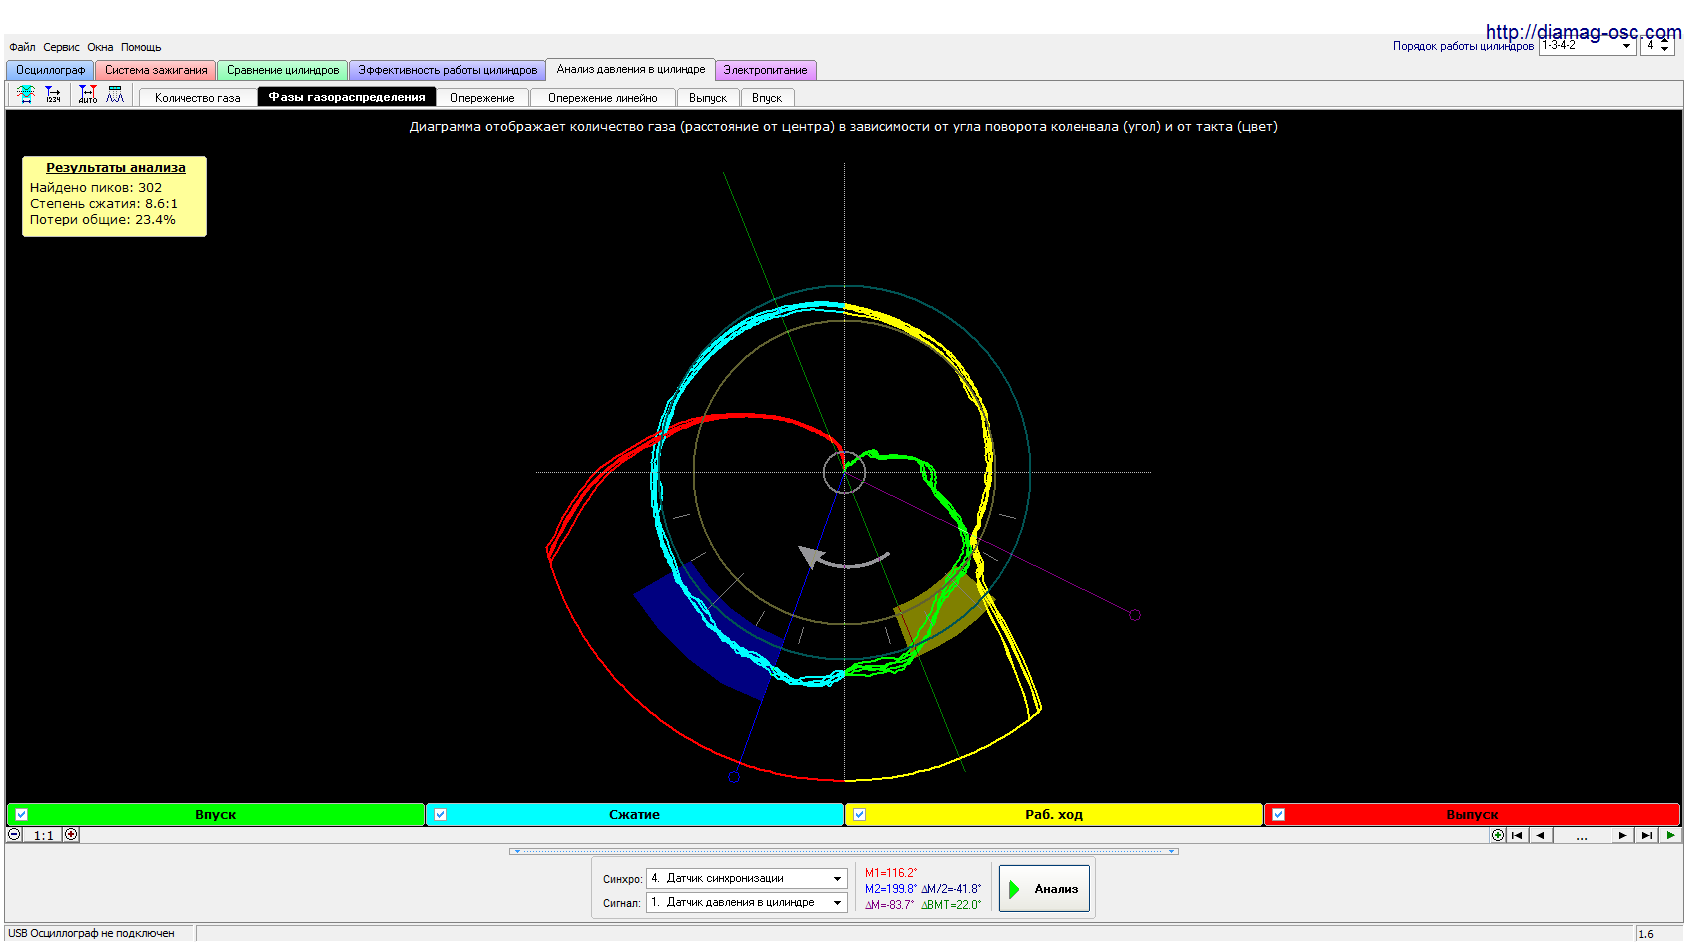This screenshot has width=1696, height=946.
Task: Open the Количество газа sub-tab
Action: (198, 97)
